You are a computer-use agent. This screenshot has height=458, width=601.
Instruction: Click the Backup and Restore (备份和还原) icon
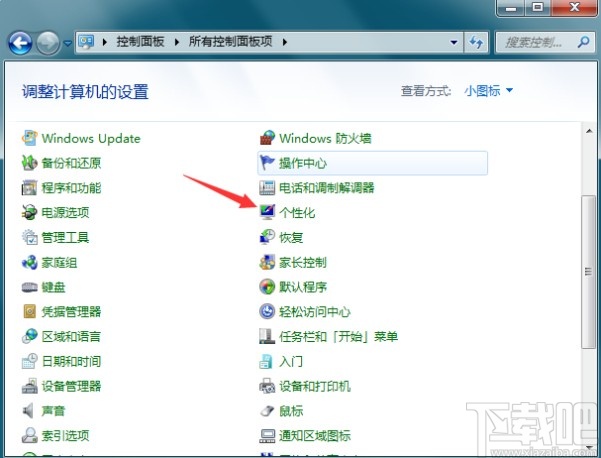pos(30,163)
